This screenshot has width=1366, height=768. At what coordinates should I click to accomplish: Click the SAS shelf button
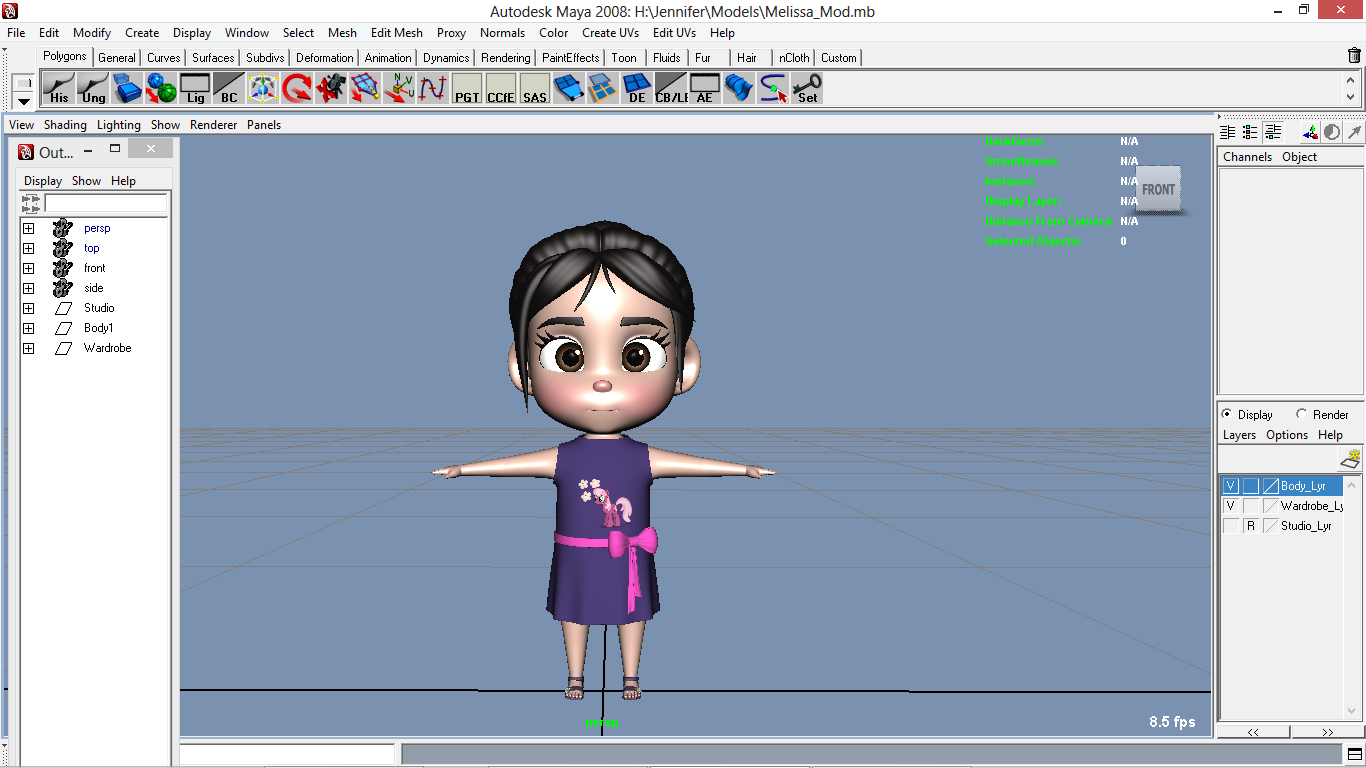pyautogui.click(x=535, y=88)
